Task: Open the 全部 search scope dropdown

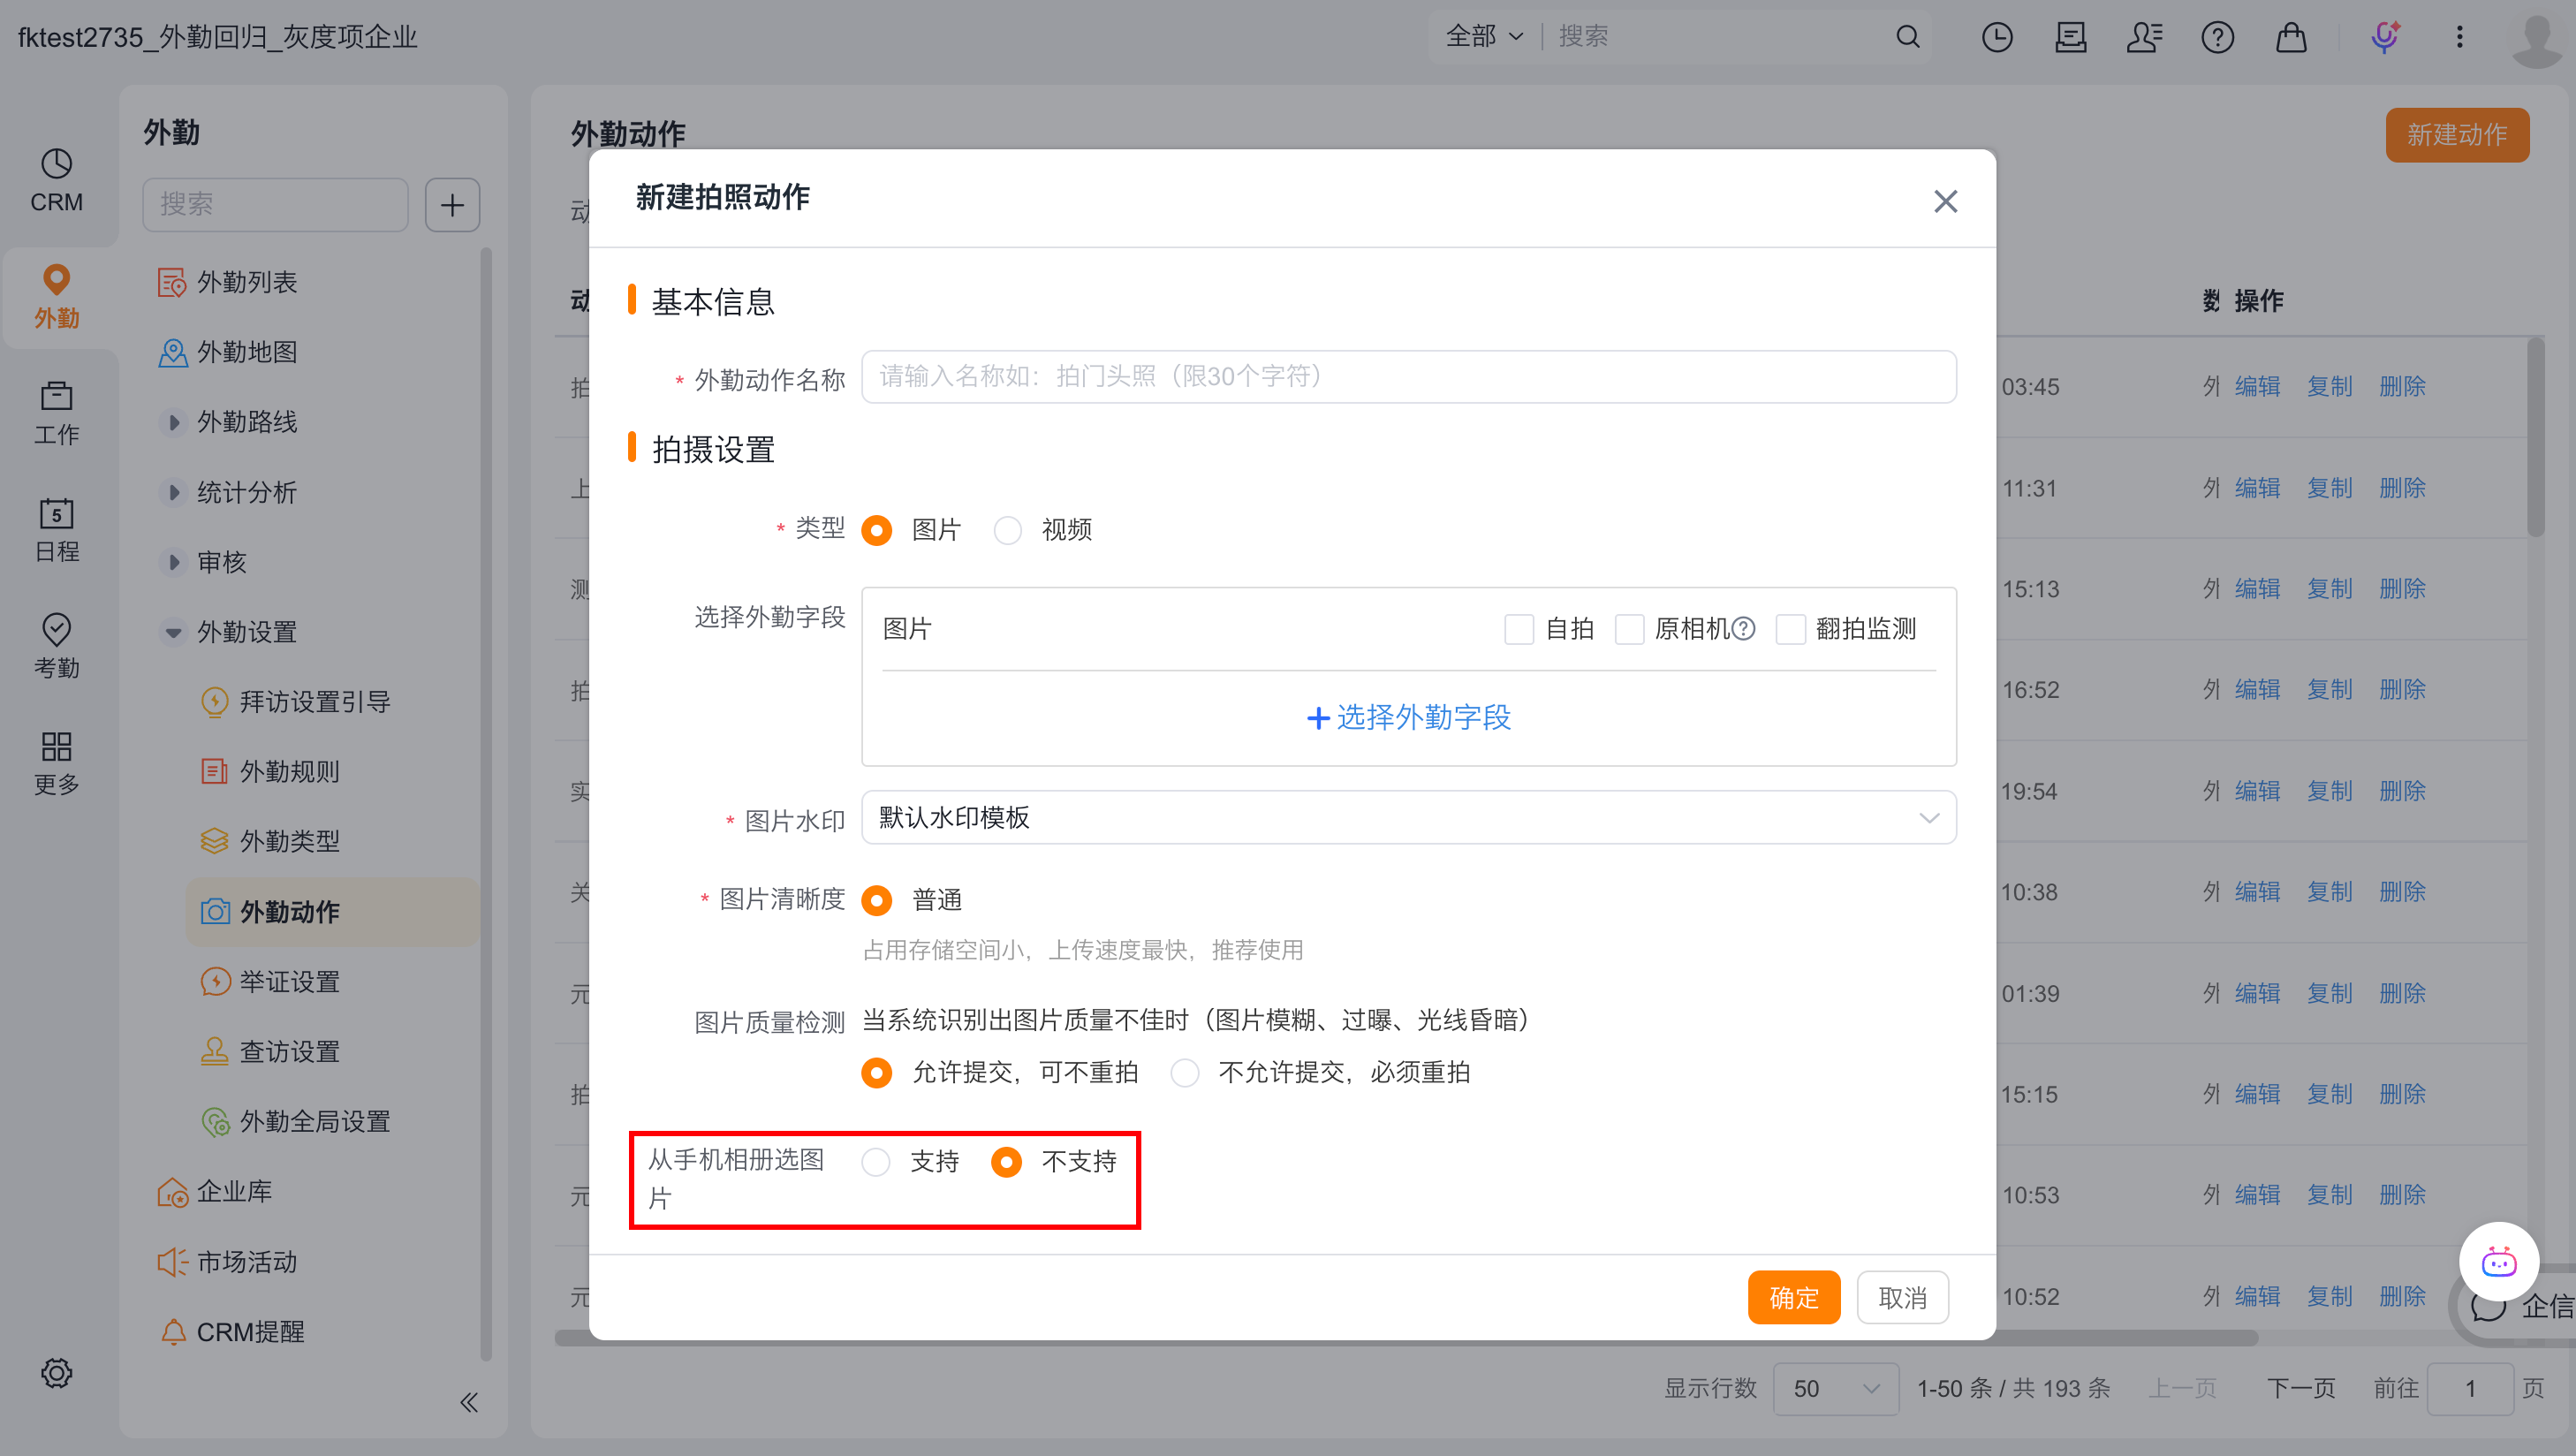Action: click(1483, 37)
